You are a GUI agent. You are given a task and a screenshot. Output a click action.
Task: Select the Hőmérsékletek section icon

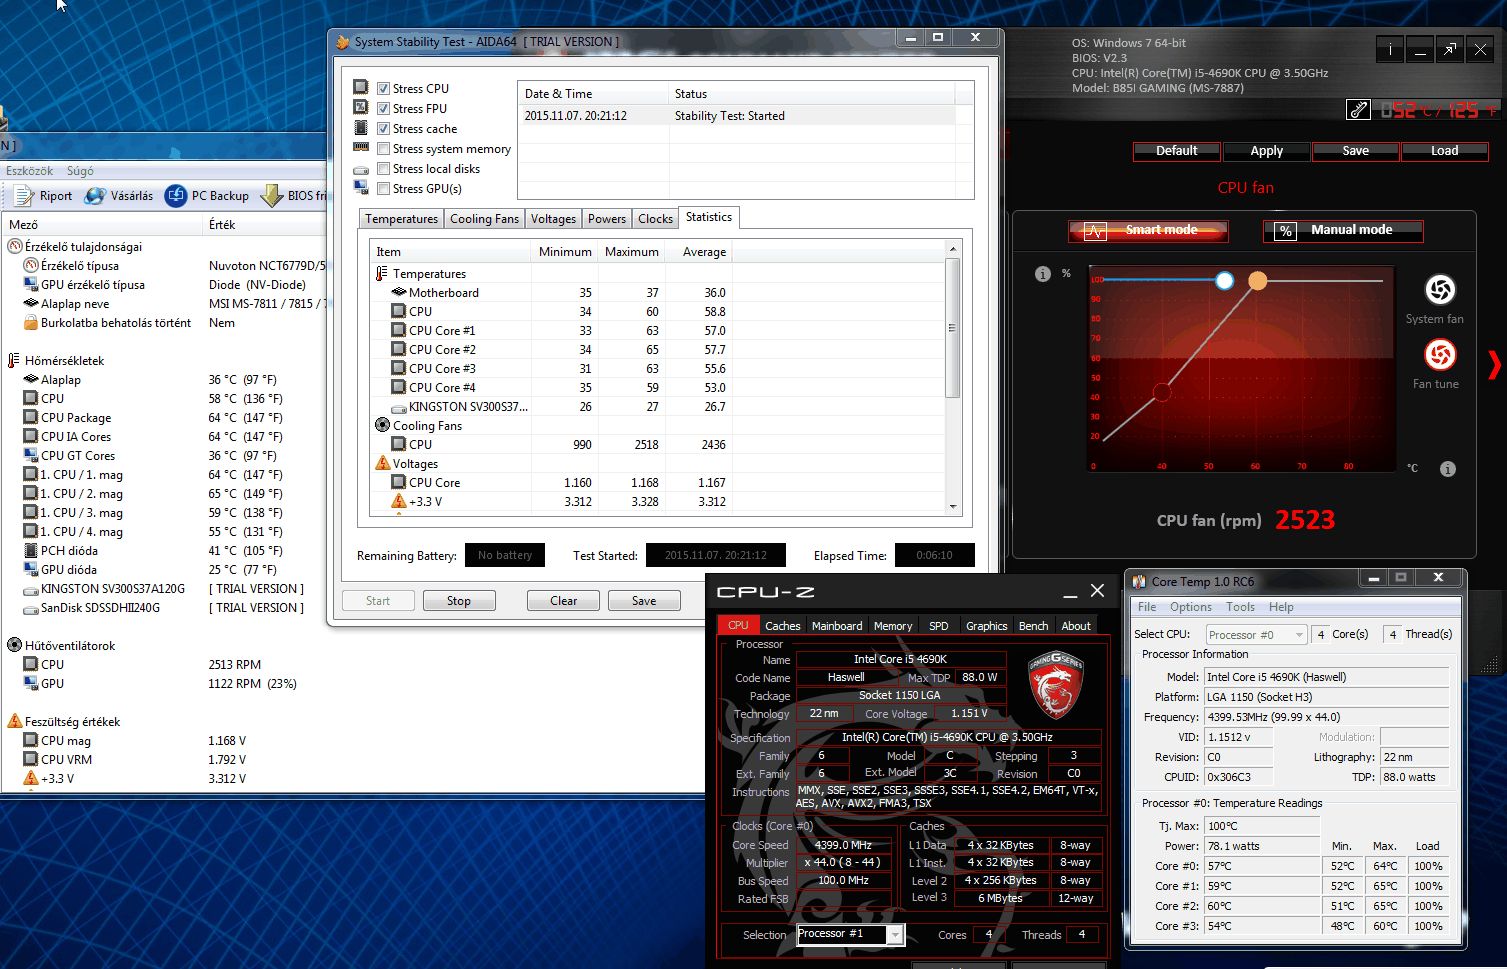[x=15, y=361]
